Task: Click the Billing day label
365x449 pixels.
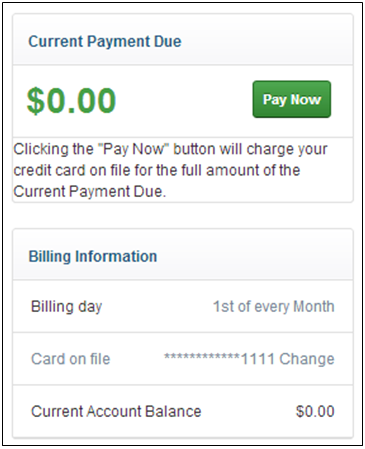Action: (x=66, y=307)
